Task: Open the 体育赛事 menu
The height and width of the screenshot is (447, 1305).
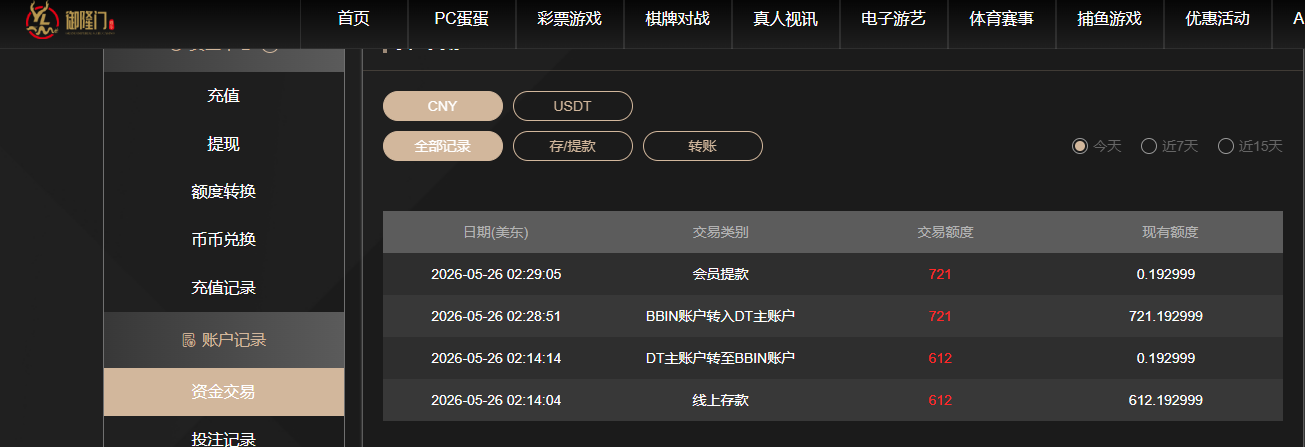Action: 1001,19
